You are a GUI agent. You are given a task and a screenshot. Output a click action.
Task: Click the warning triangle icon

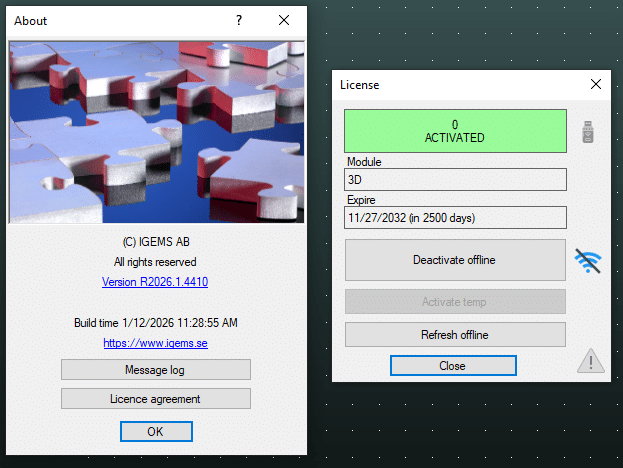coord(589,361)
